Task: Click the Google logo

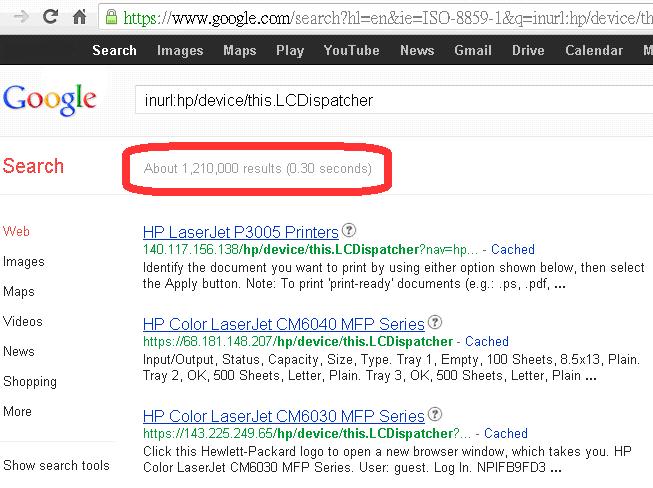Action: (x=50, y=100)
